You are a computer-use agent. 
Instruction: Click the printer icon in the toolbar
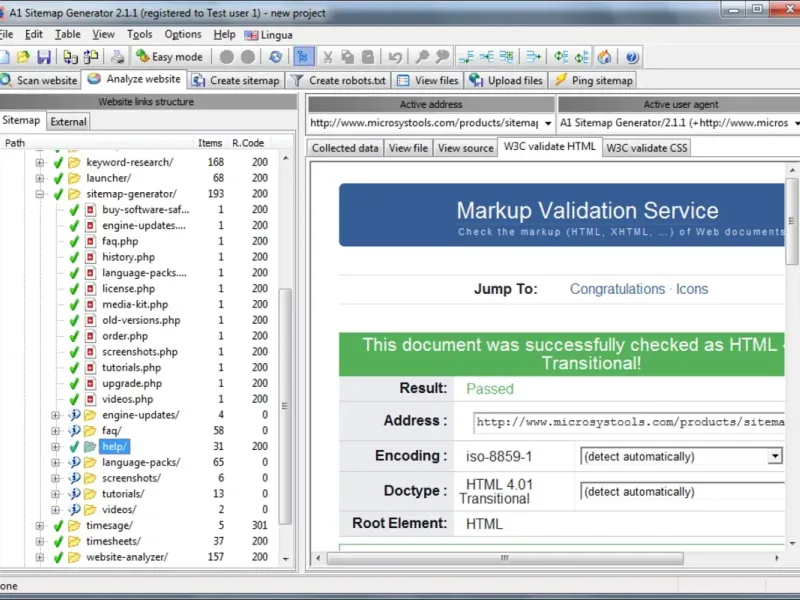pyautogui.click(x=118, y=57)
